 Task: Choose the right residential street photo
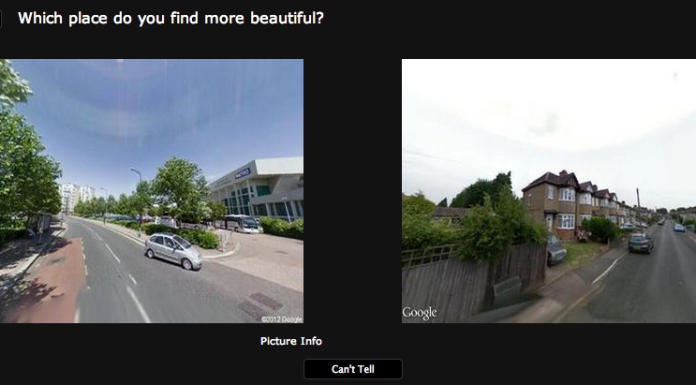(549, 191)
